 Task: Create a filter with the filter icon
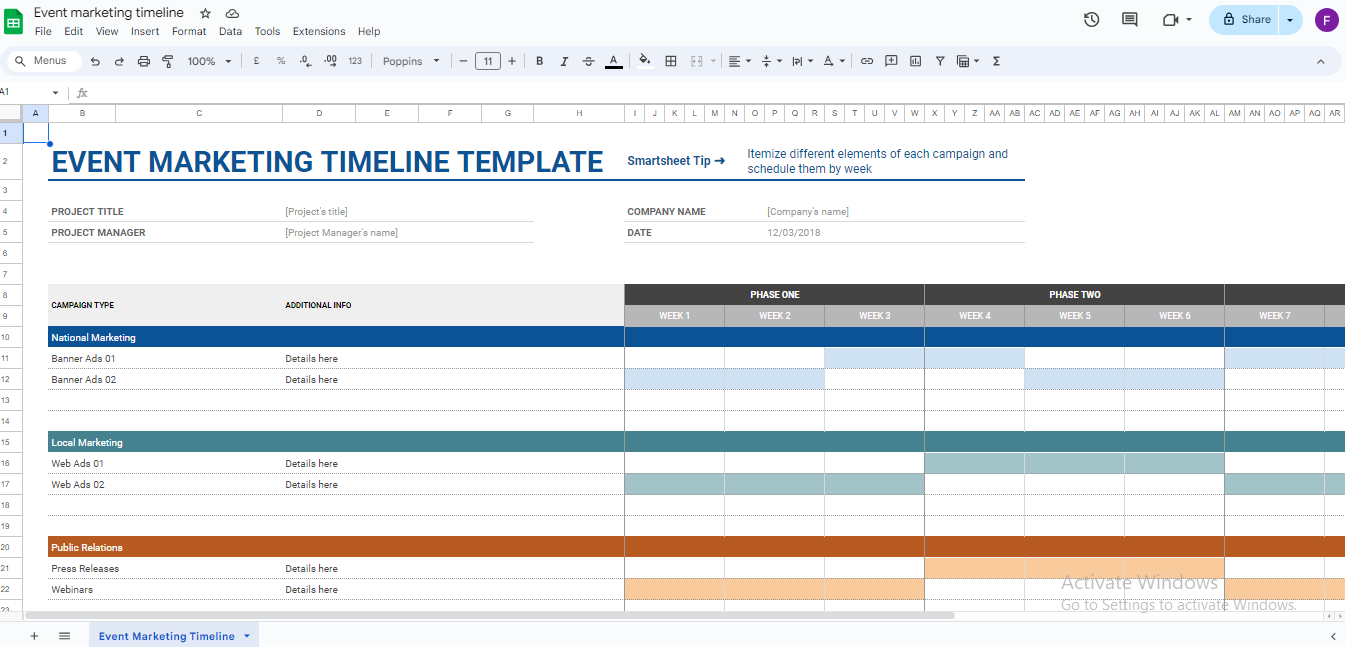(940, 61)
